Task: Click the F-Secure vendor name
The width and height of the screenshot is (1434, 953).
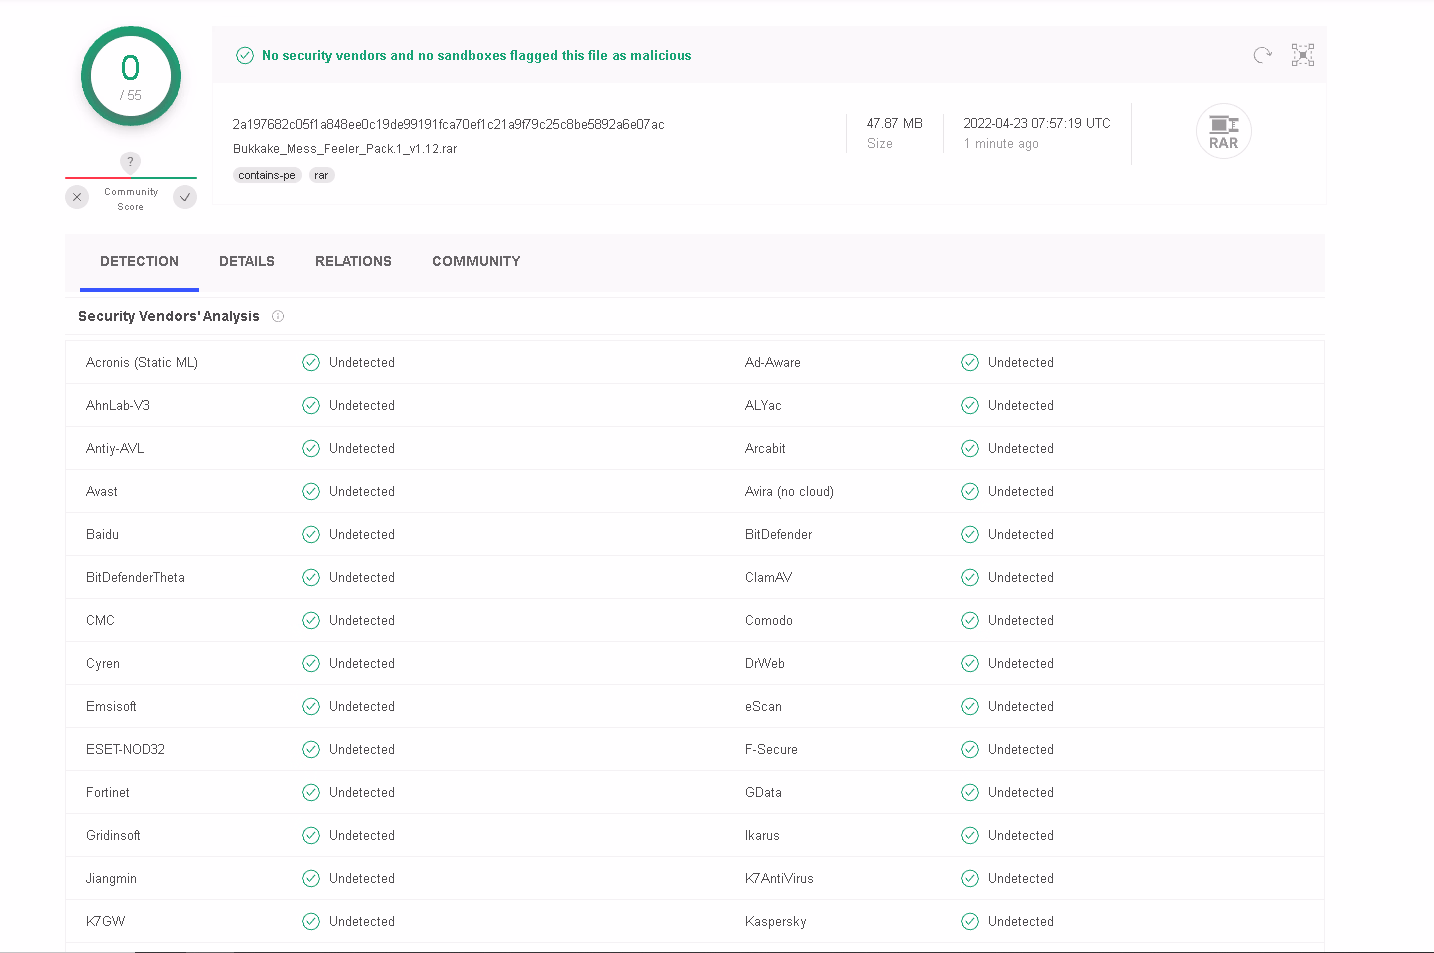Action: [771, 749]
